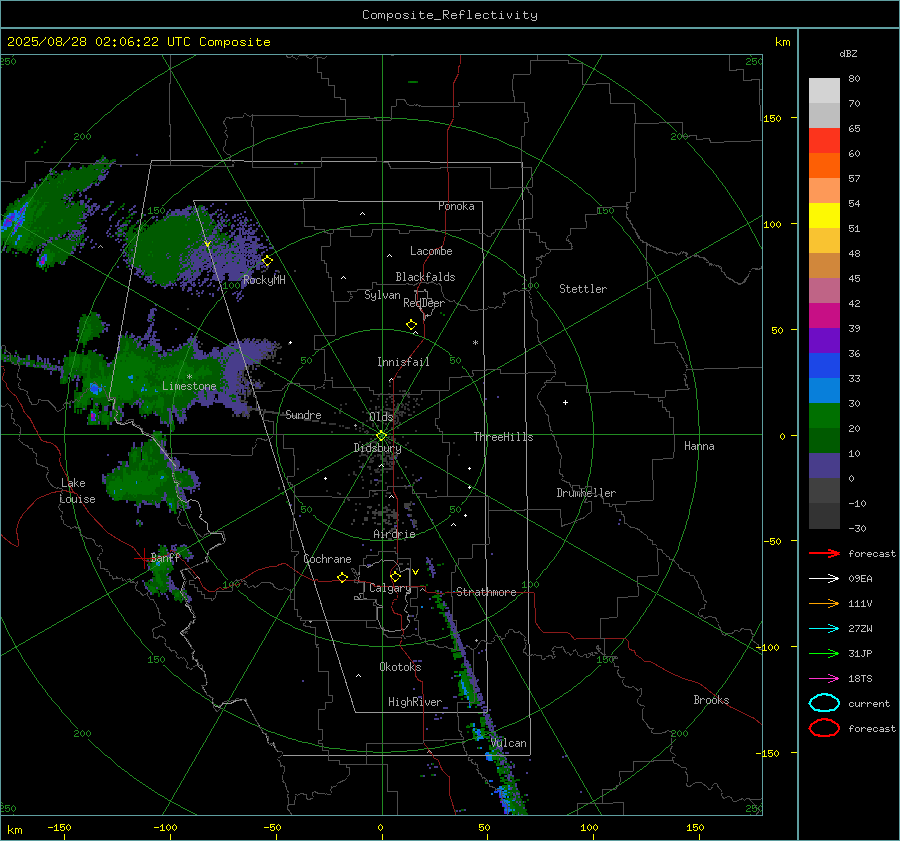Viewport: 900px width, 841px height.
Task: Click the ThreeHills label
Action: [x=503, y=437]
